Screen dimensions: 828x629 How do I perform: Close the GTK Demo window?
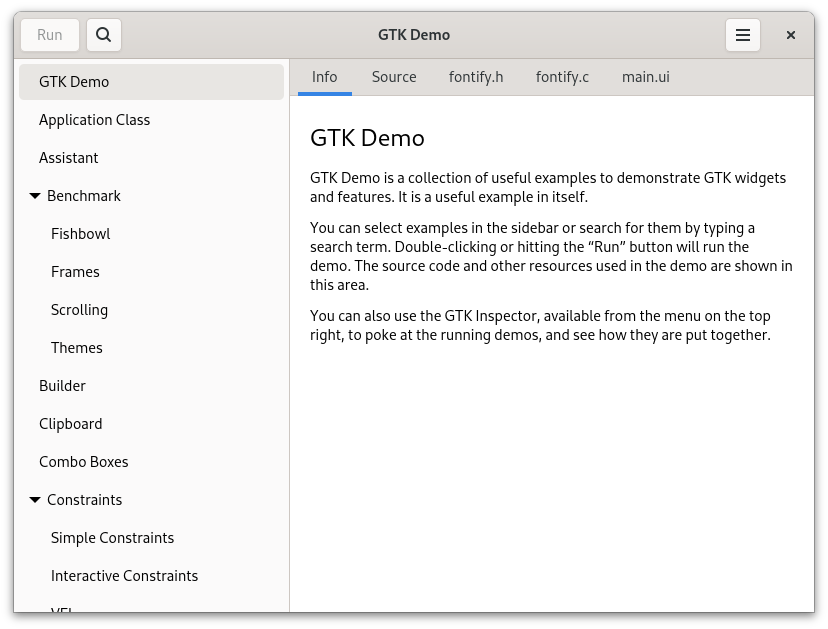pyautogui.click(x=790, y=35)
